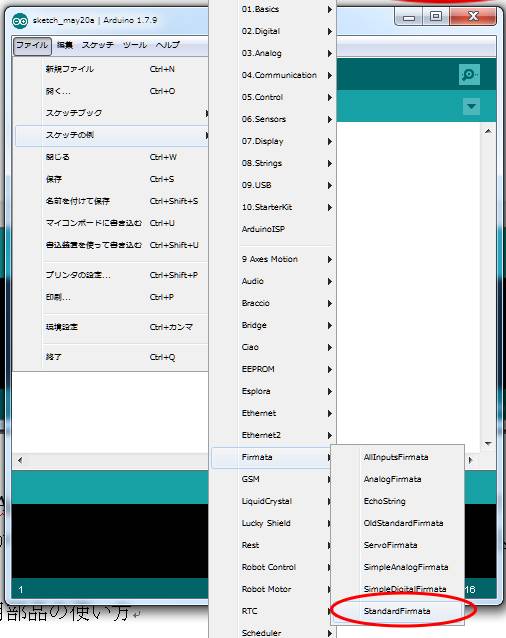506x638 pixels.
Task: Click the Arduino logo in title bar
Action: 20,20
